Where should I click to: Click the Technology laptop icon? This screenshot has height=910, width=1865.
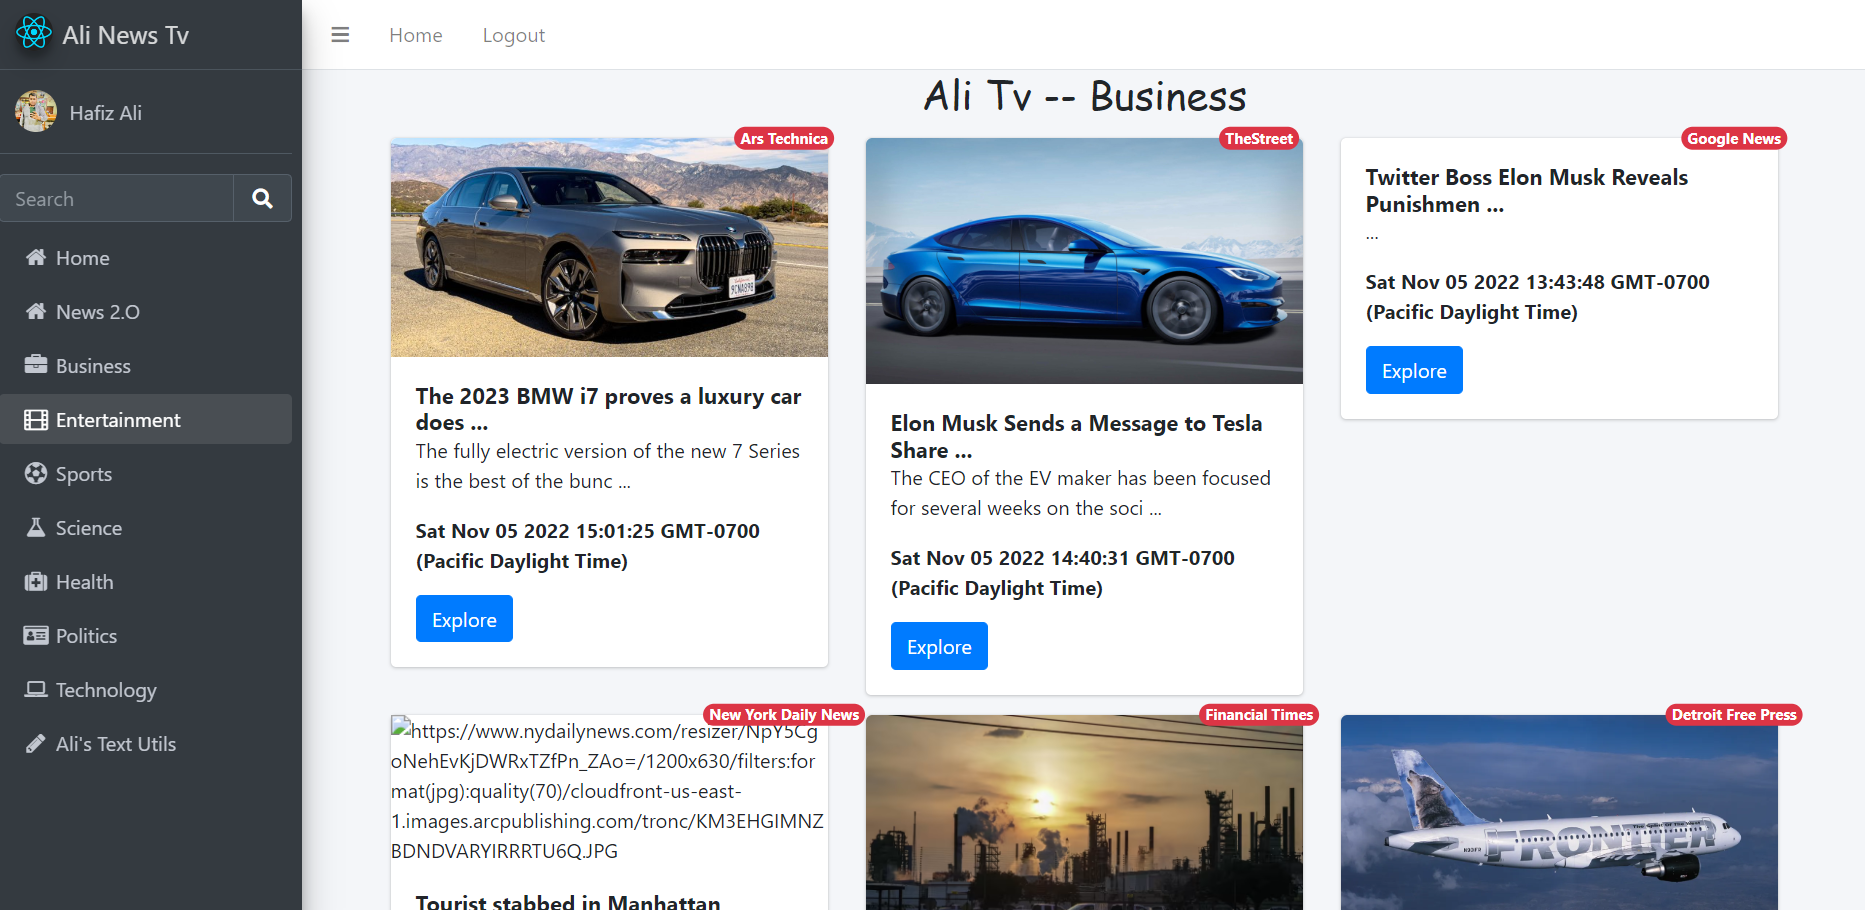coord(36,689)
